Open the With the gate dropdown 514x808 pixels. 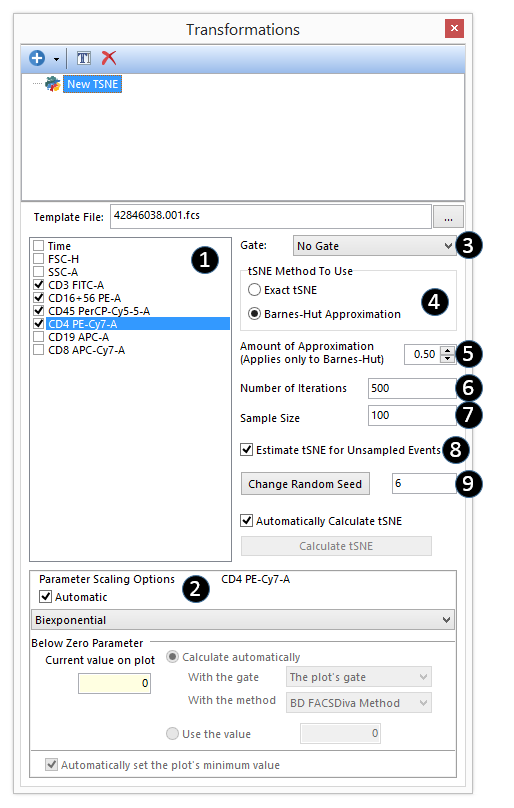tap(359, 677)
